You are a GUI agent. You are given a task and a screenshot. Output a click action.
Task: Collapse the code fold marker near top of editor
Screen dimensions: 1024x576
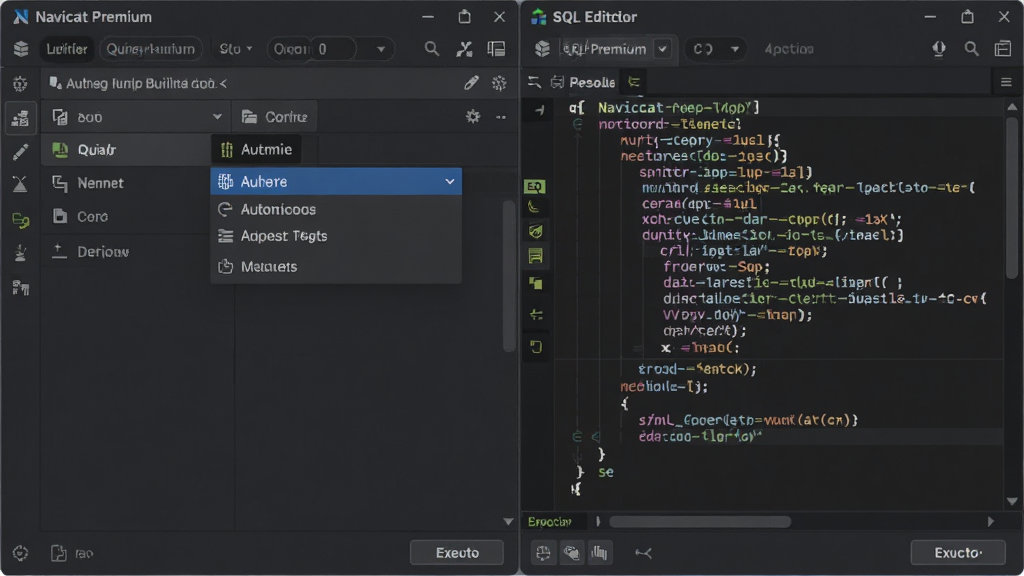[x=577, y=123]
